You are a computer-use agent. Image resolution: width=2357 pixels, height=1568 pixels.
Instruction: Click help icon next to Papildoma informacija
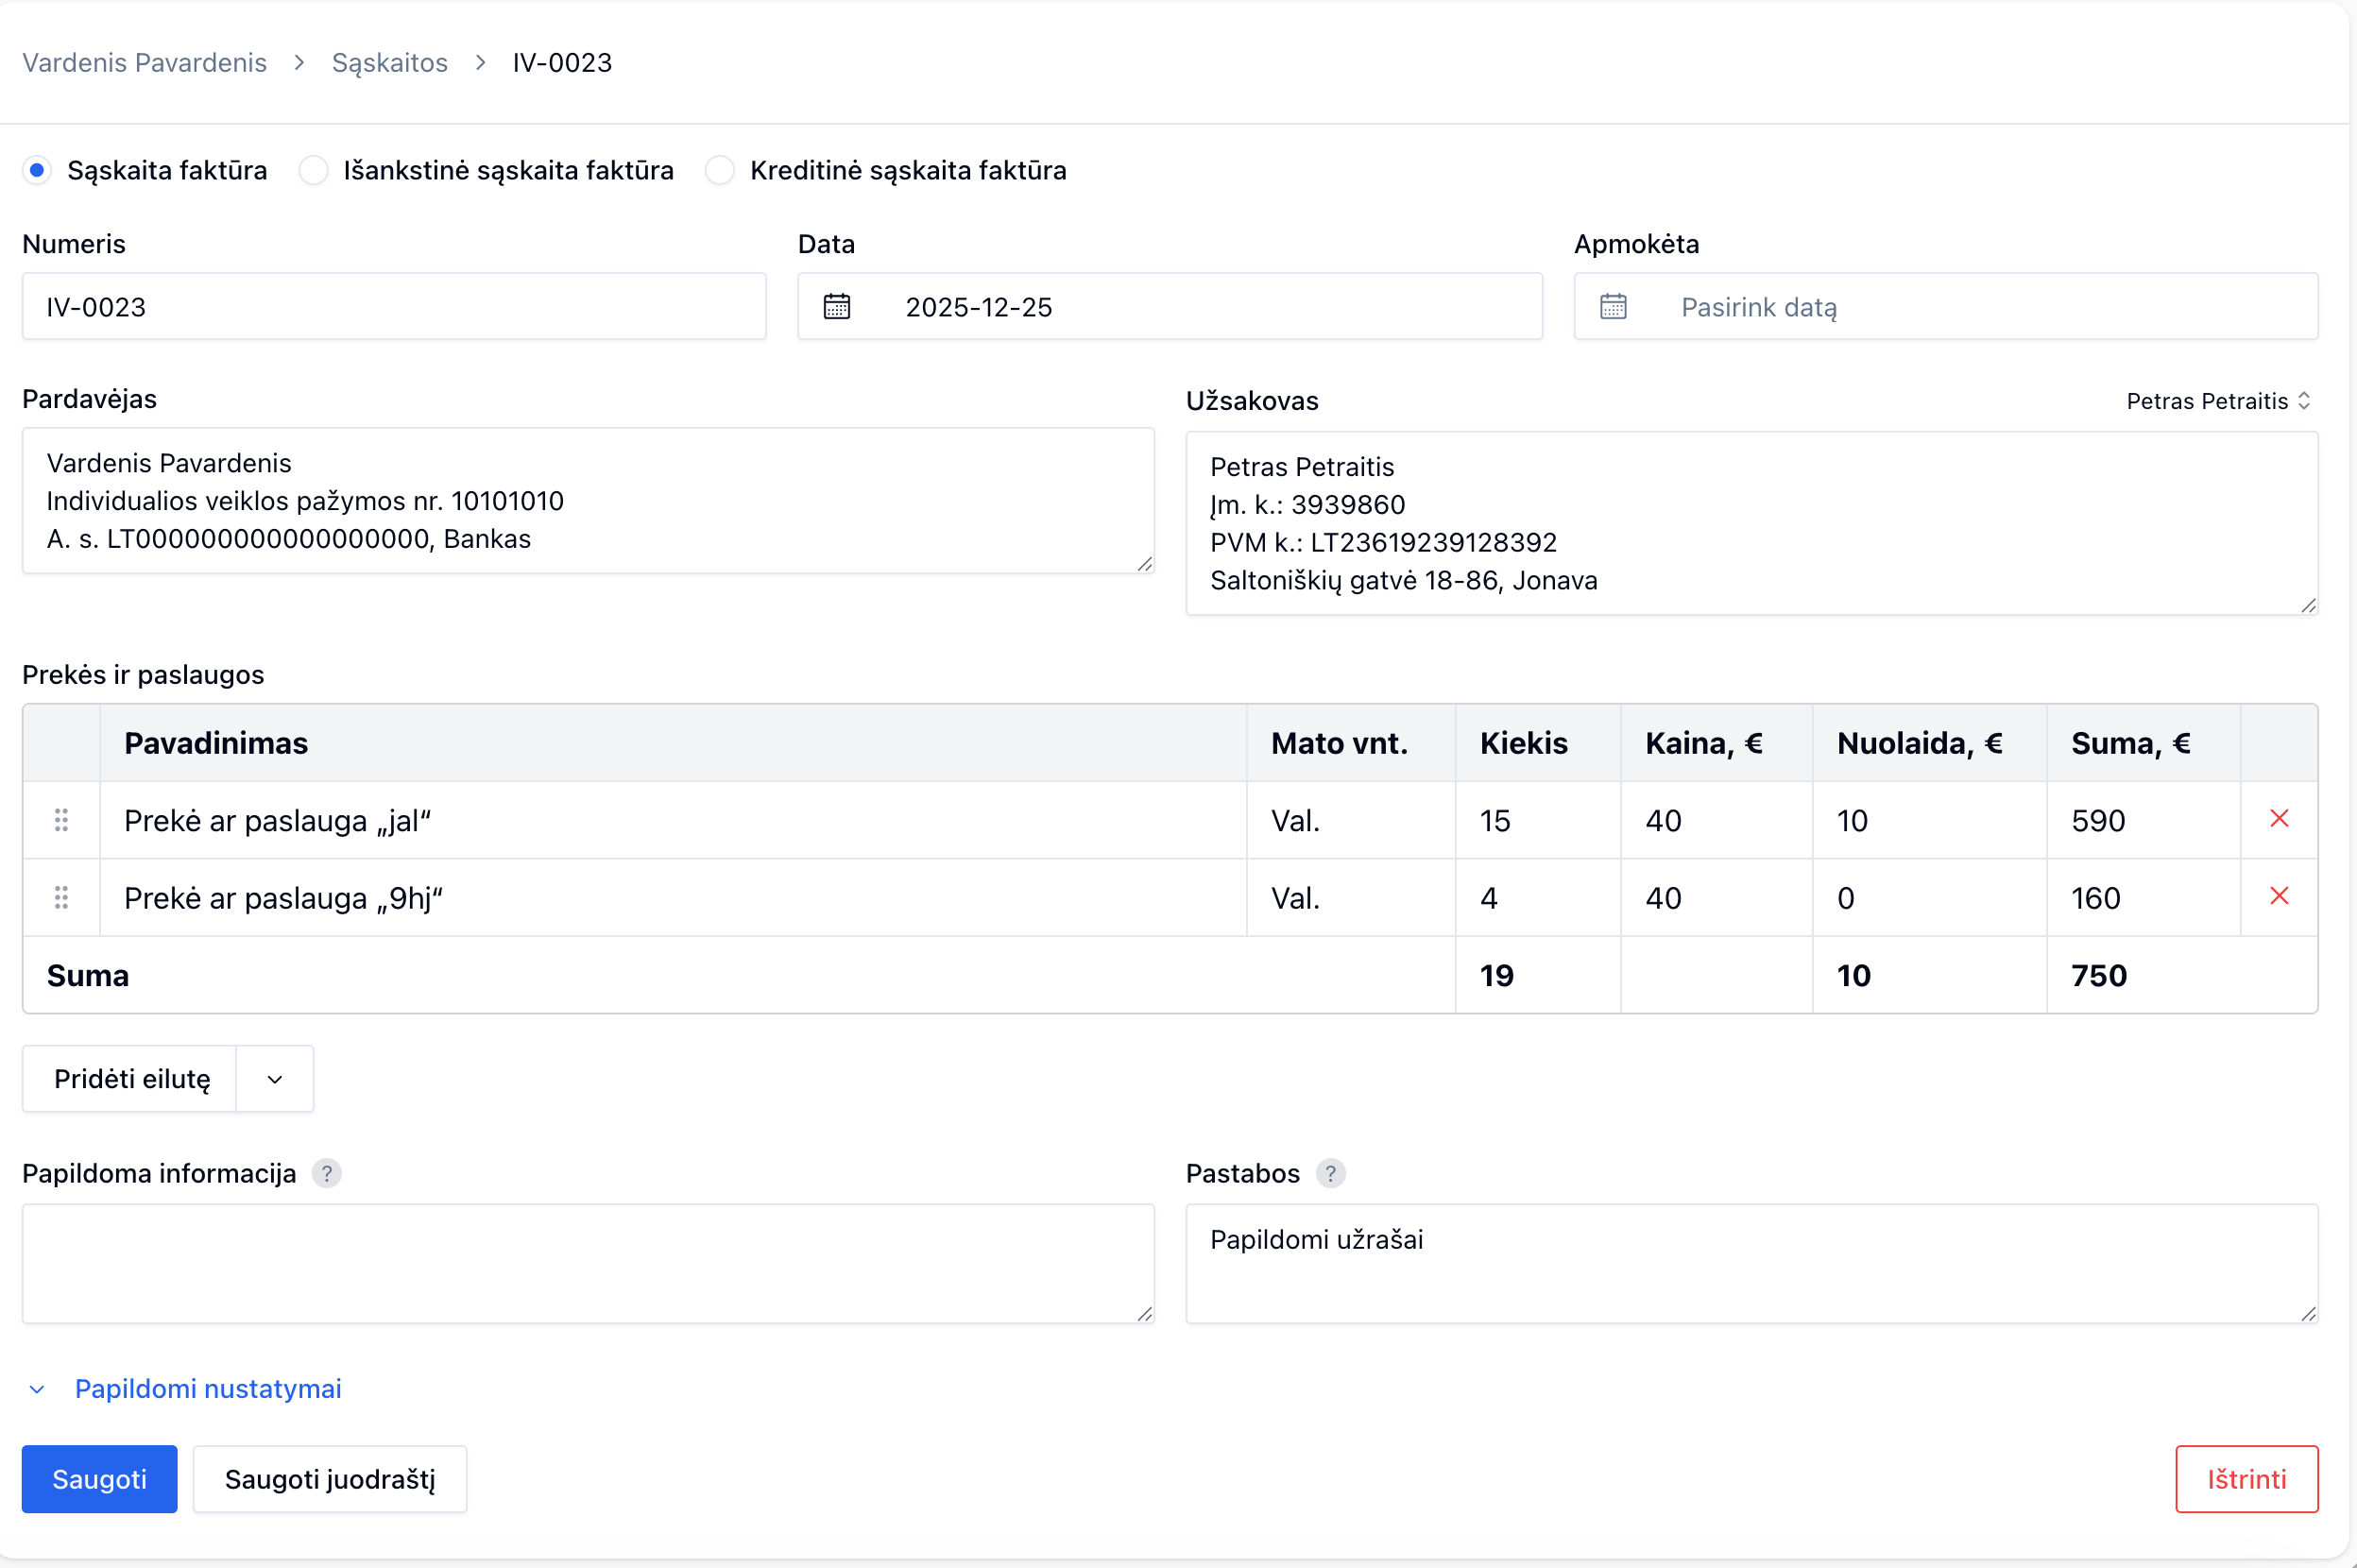(x=326, y=1173)
